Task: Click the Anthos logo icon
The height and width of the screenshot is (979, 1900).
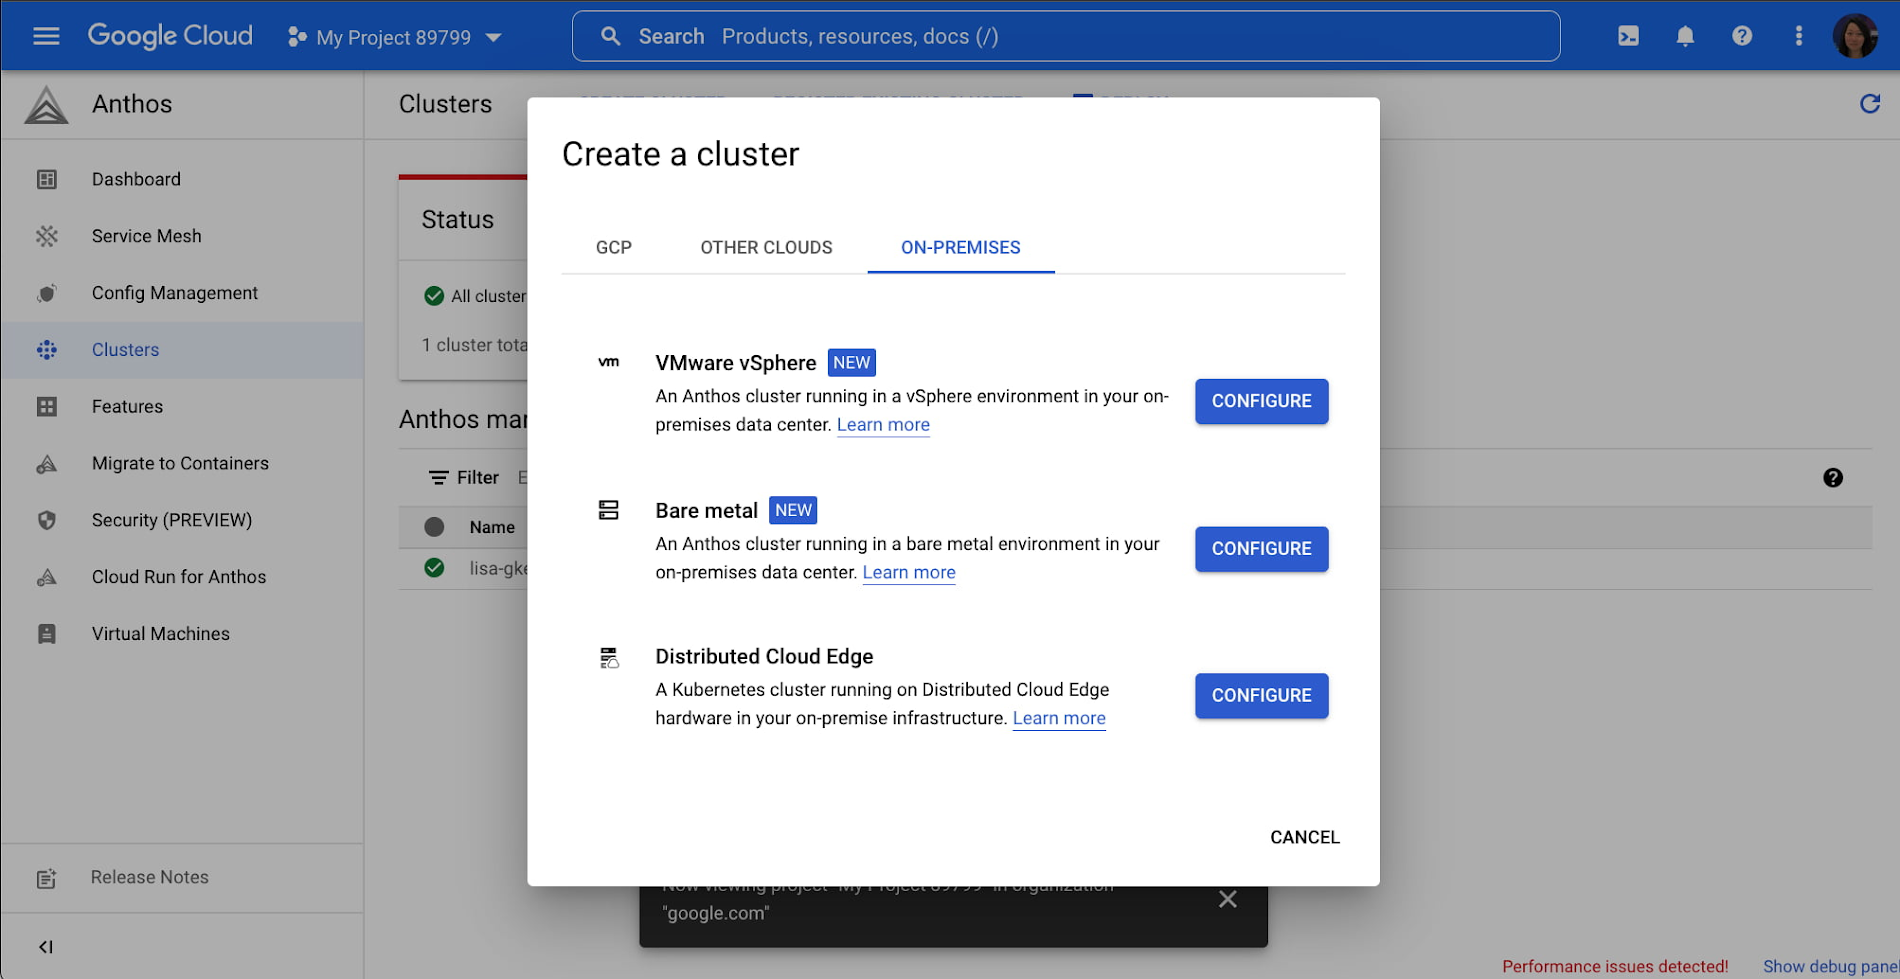Action: [46, 104]
